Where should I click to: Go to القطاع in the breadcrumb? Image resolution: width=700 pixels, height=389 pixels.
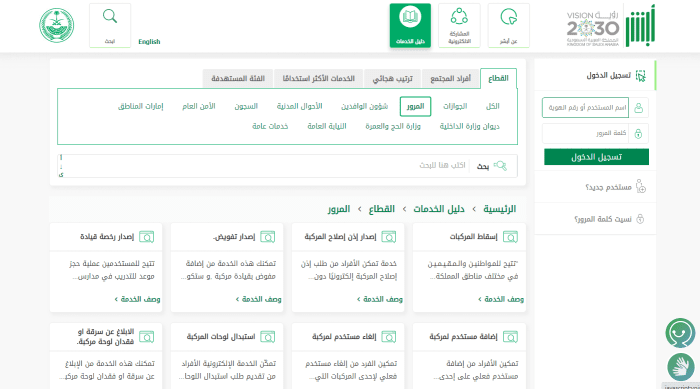[x=381, y=209]
